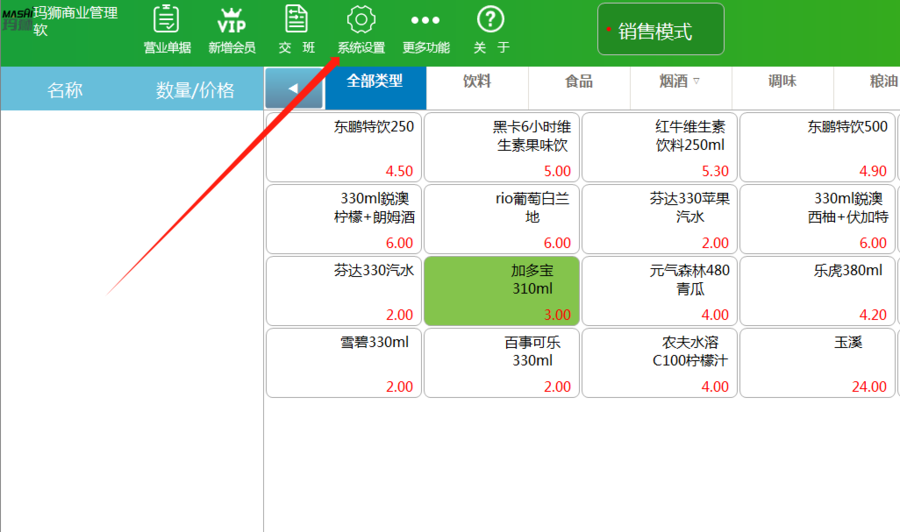
Task: Add 330ml锐澳柠檬+朗姆酒 product
Action: pos(344,219)
